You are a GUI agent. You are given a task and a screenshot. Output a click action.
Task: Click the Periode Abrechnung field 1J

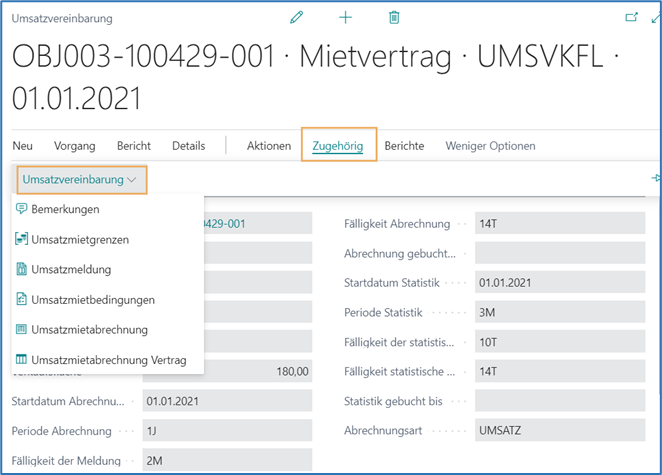tap(227, 430)
